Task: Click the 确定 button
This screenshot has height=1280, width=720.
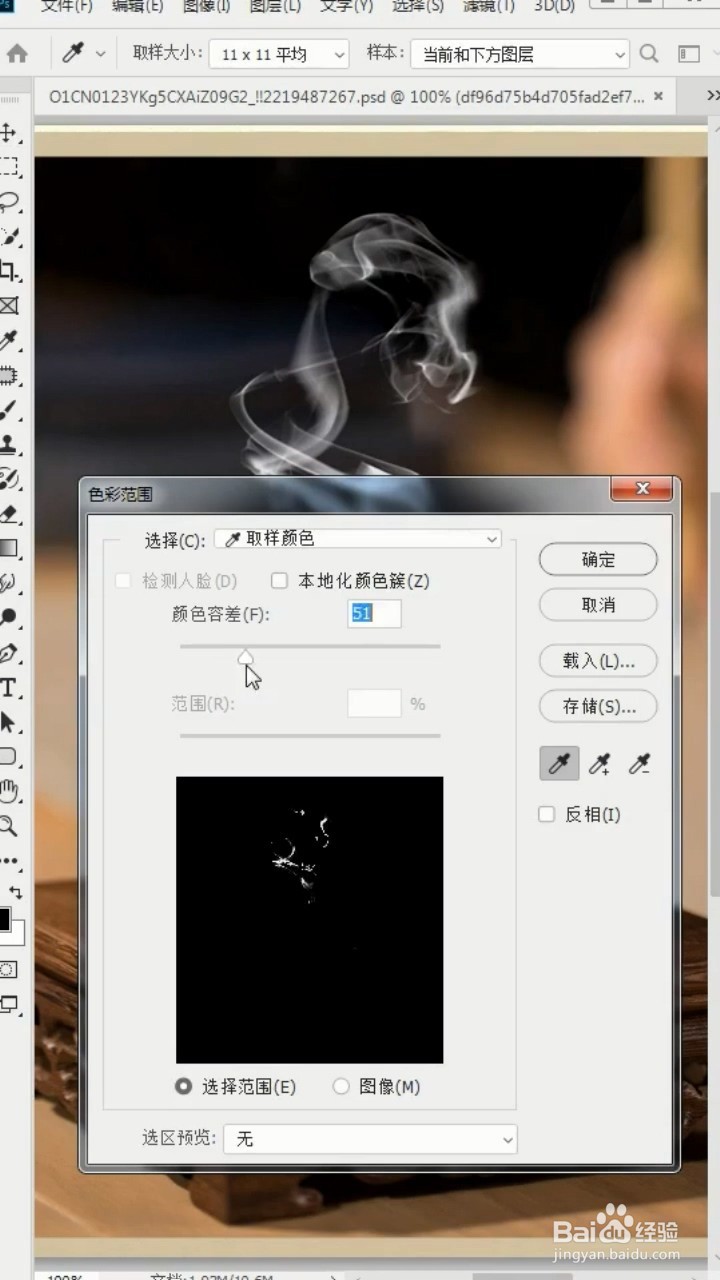Action: coord(598,560)
